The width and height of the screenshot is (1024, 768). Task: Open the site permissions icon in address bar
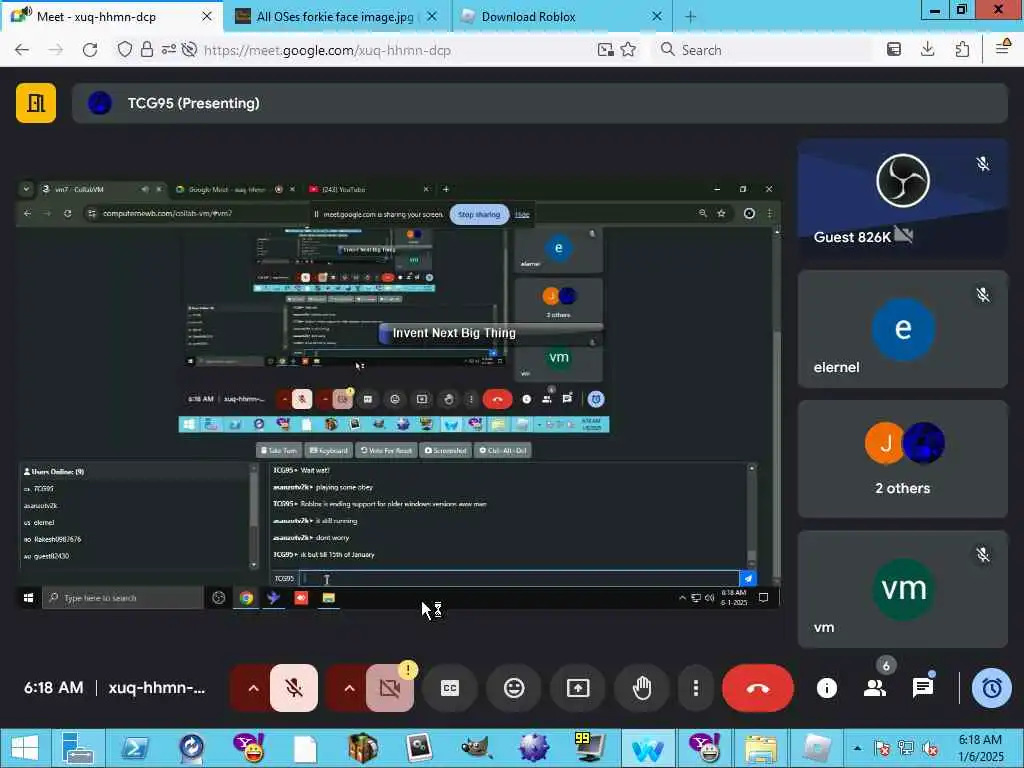pyautogui.click(x=168, y=50)
